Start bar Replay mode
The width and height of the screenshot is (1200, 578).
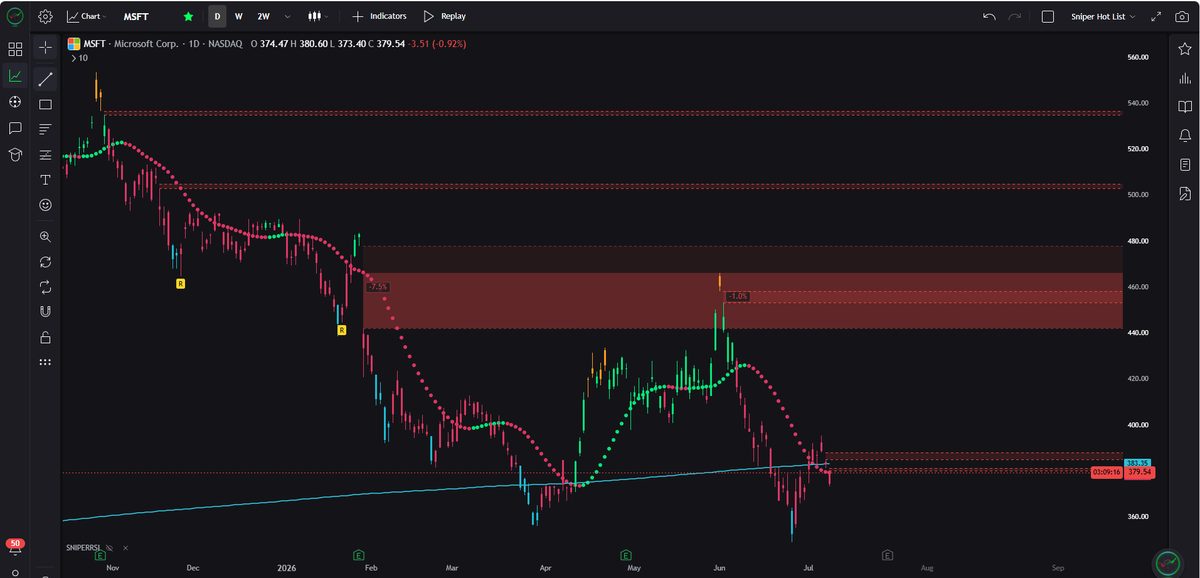pos(444,17)
